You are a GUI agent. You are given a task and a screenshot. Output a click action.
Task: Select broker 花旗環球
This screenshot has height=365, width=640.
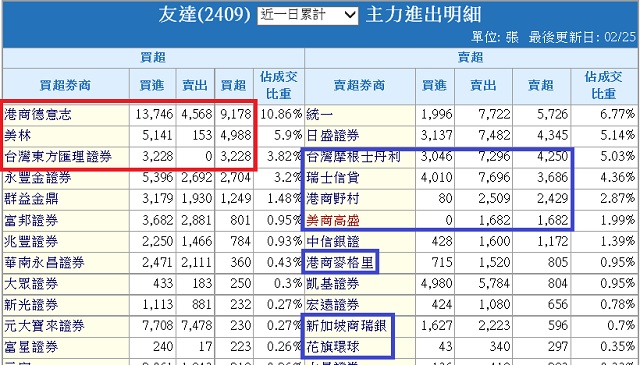click(333, 347)
